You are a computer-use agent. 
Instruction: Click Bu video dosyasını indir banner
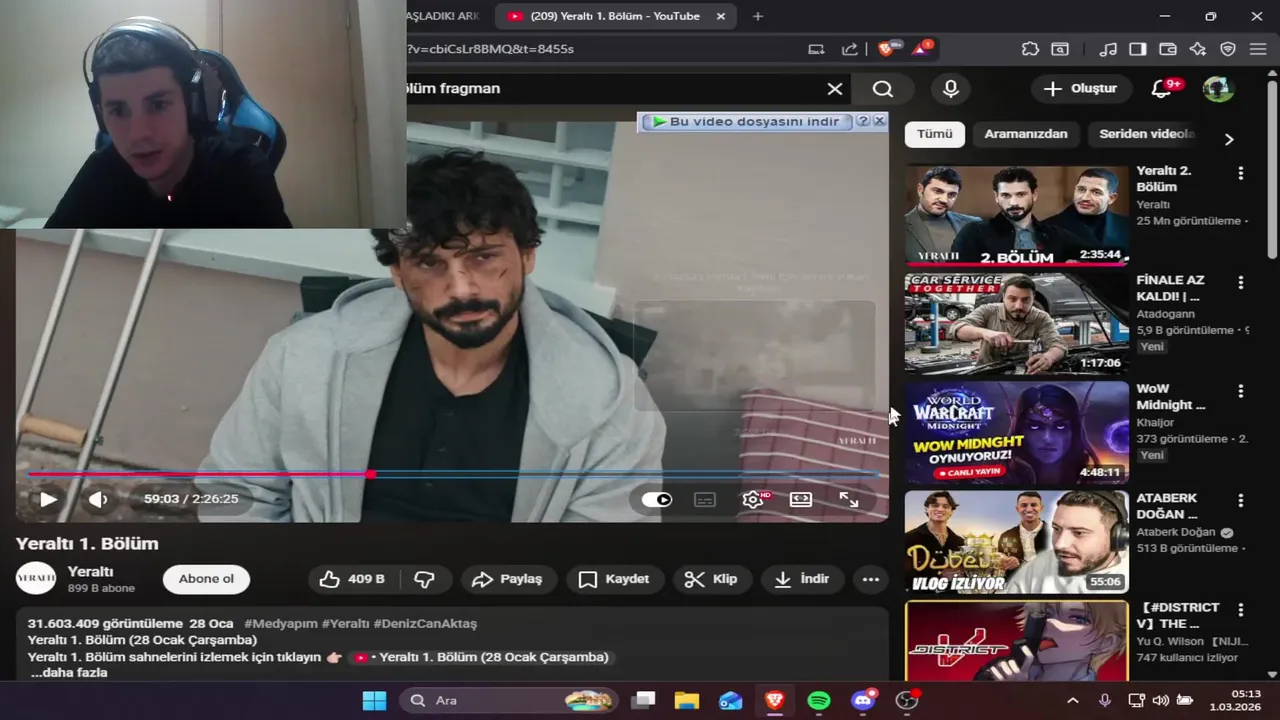[x=746, y=121]
